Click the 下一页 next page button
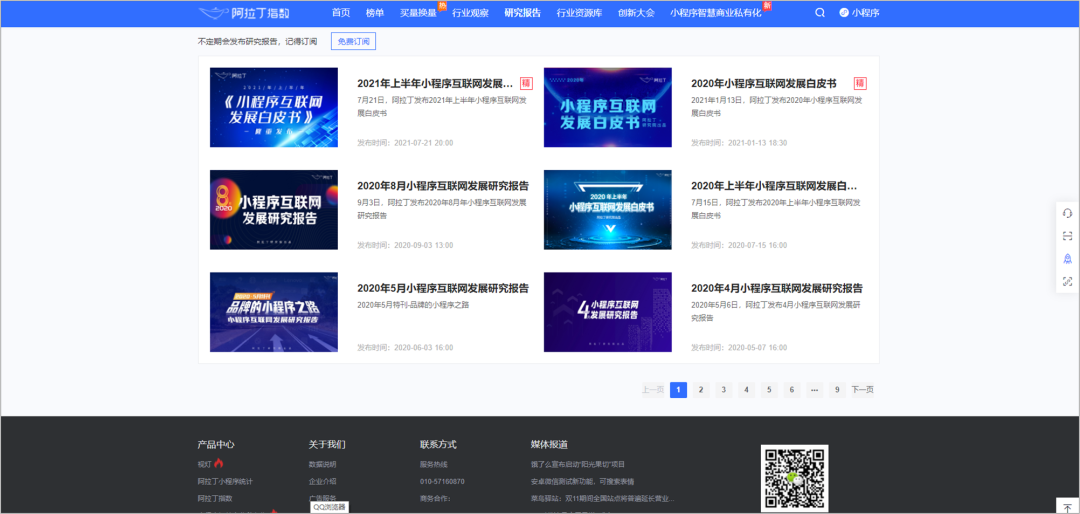 pos(863,390)
